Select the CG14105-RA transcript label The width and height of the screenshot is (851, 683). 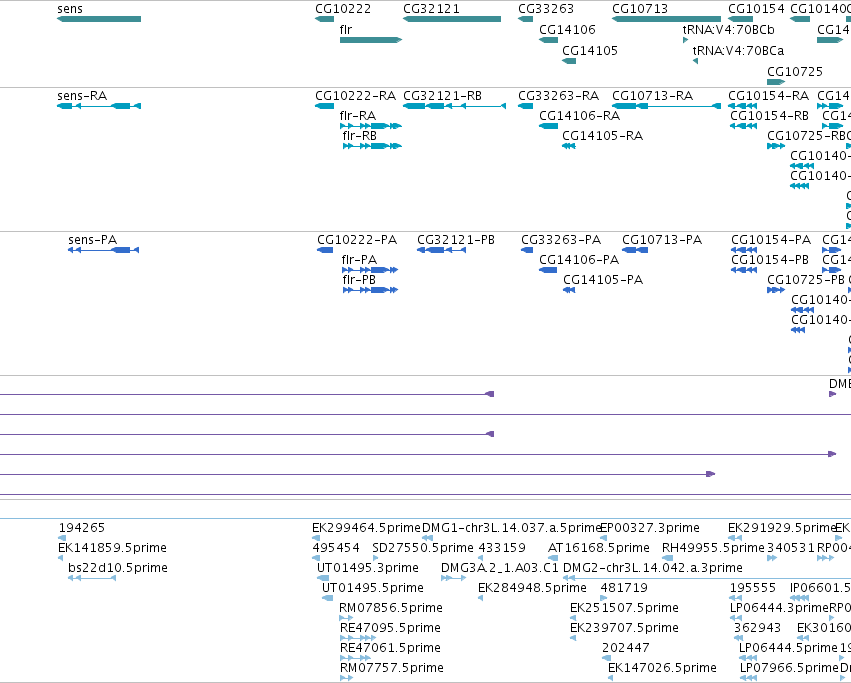click(x=602, y=136)
